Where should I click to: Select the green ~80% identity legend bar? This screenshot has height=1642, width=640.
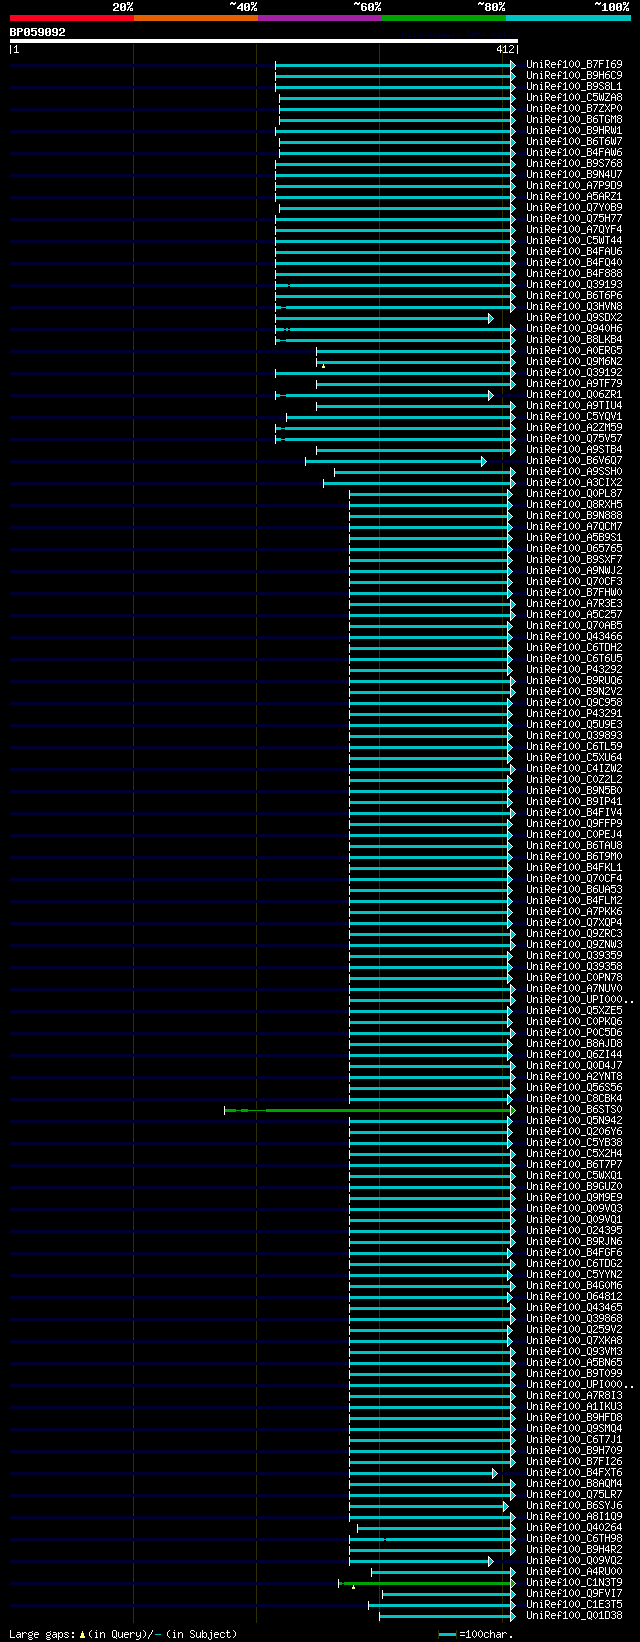point(443,17)
